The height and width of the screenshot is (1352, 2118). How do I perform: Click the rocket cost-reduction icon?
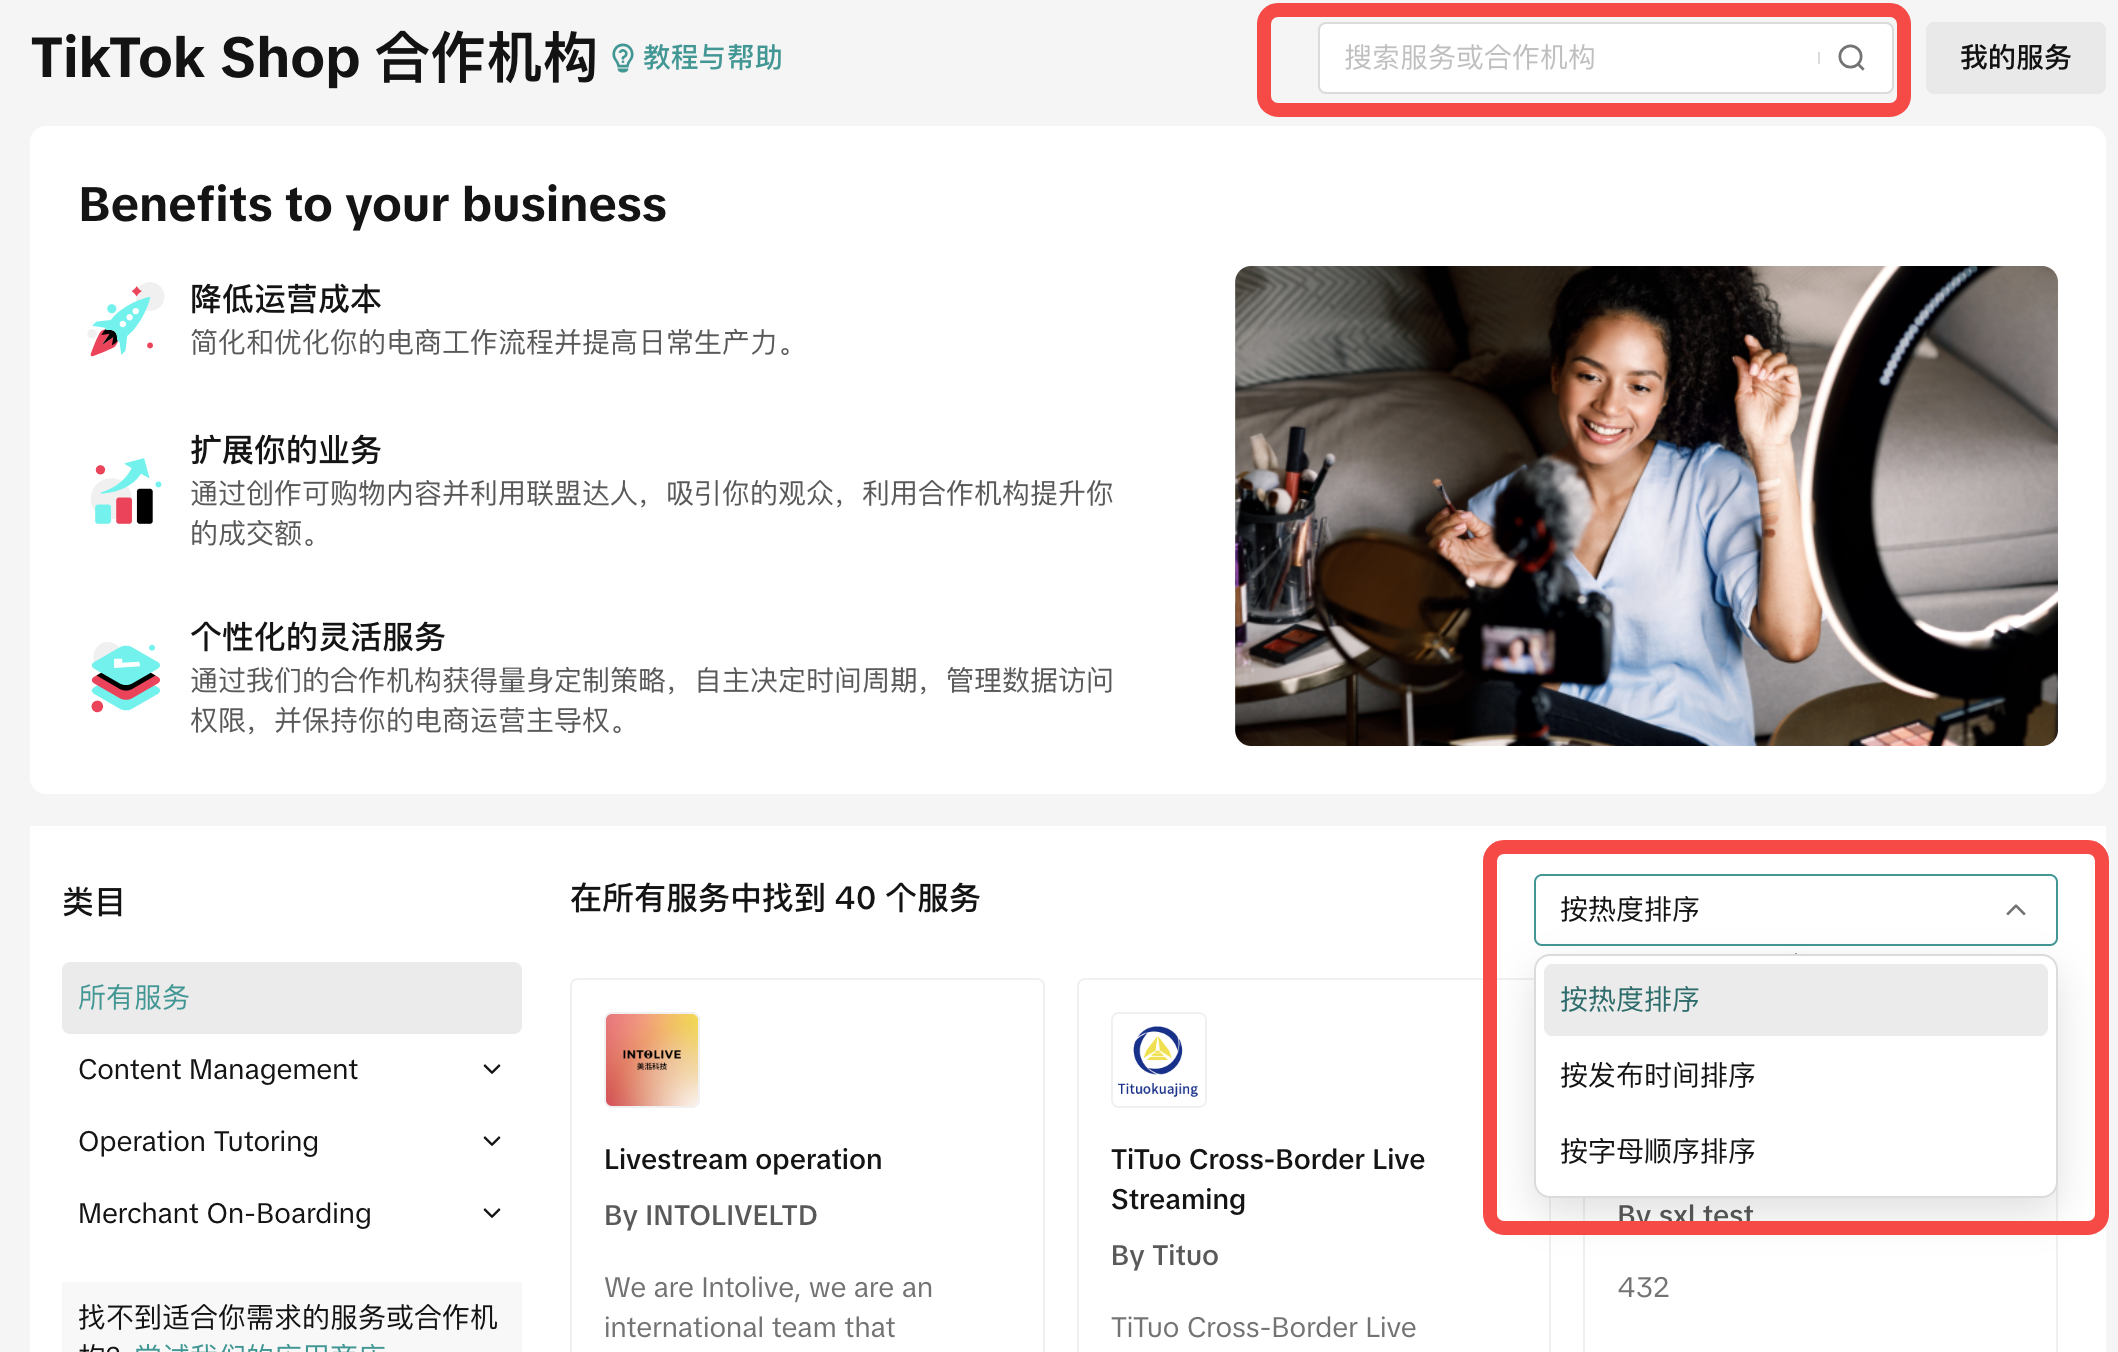[125, 320]
